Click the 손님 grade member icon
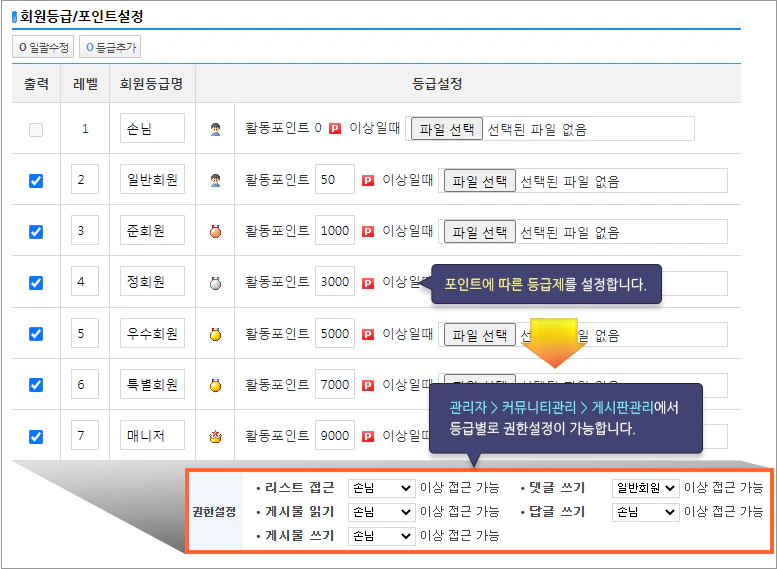Viewport: 777px width, 569px height. [x=215, y=129]
